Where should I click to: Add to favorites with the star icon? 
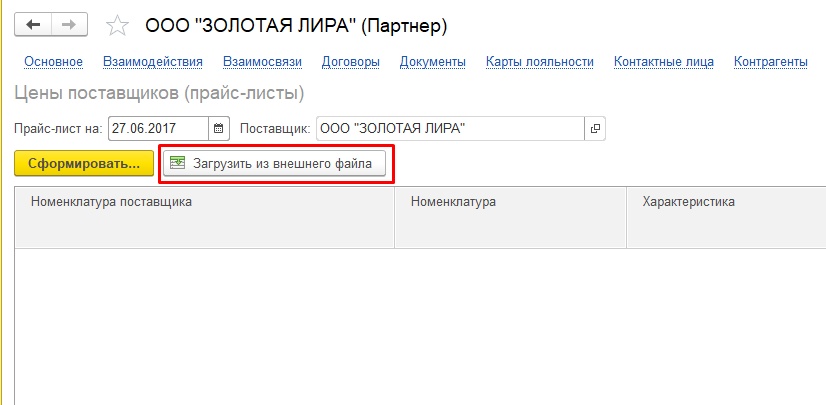pos(116,26)
